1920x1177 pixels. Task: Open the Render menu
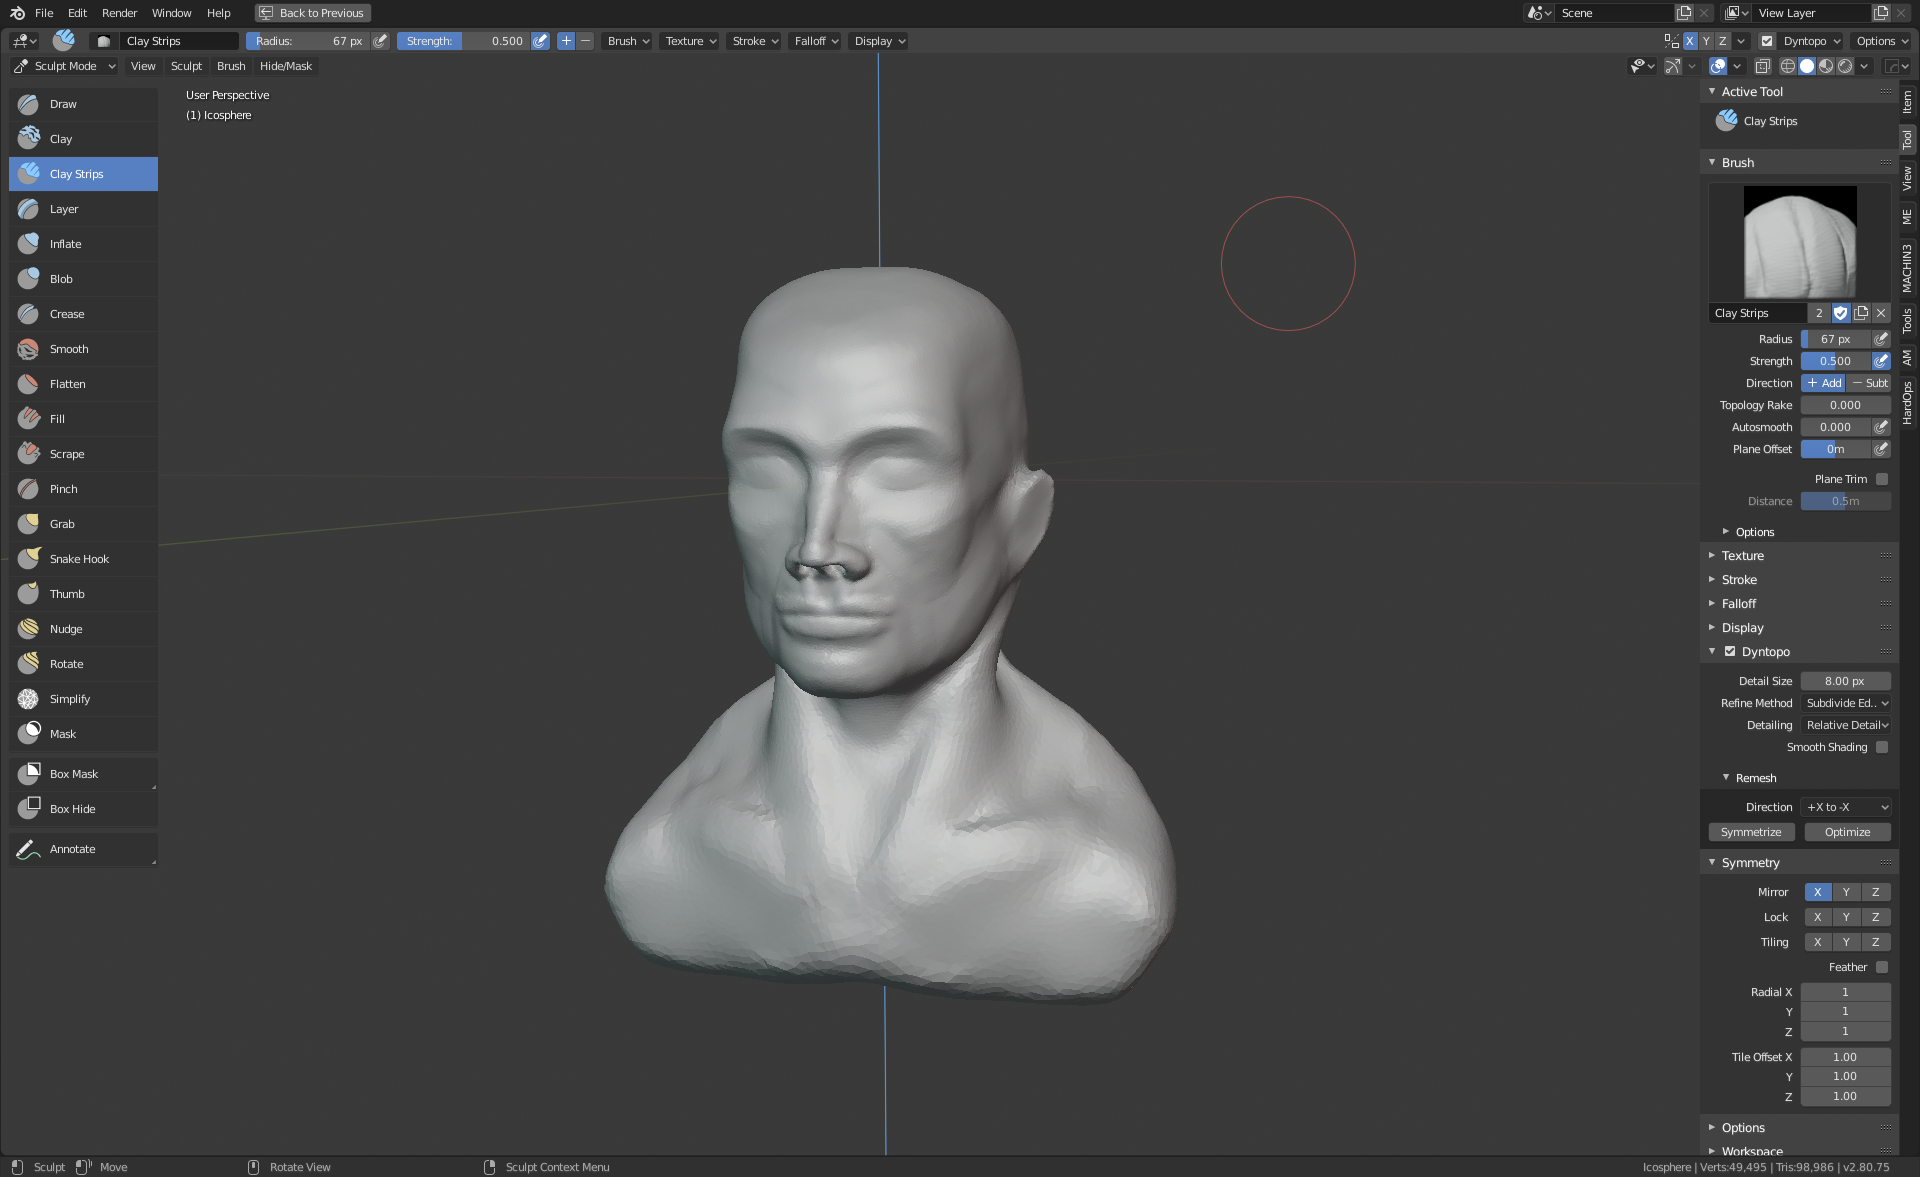tap(119, 13)
